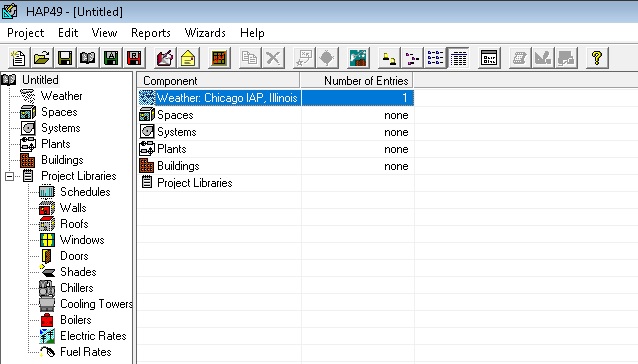Select Electric Rates library in tree

point(93,336)
